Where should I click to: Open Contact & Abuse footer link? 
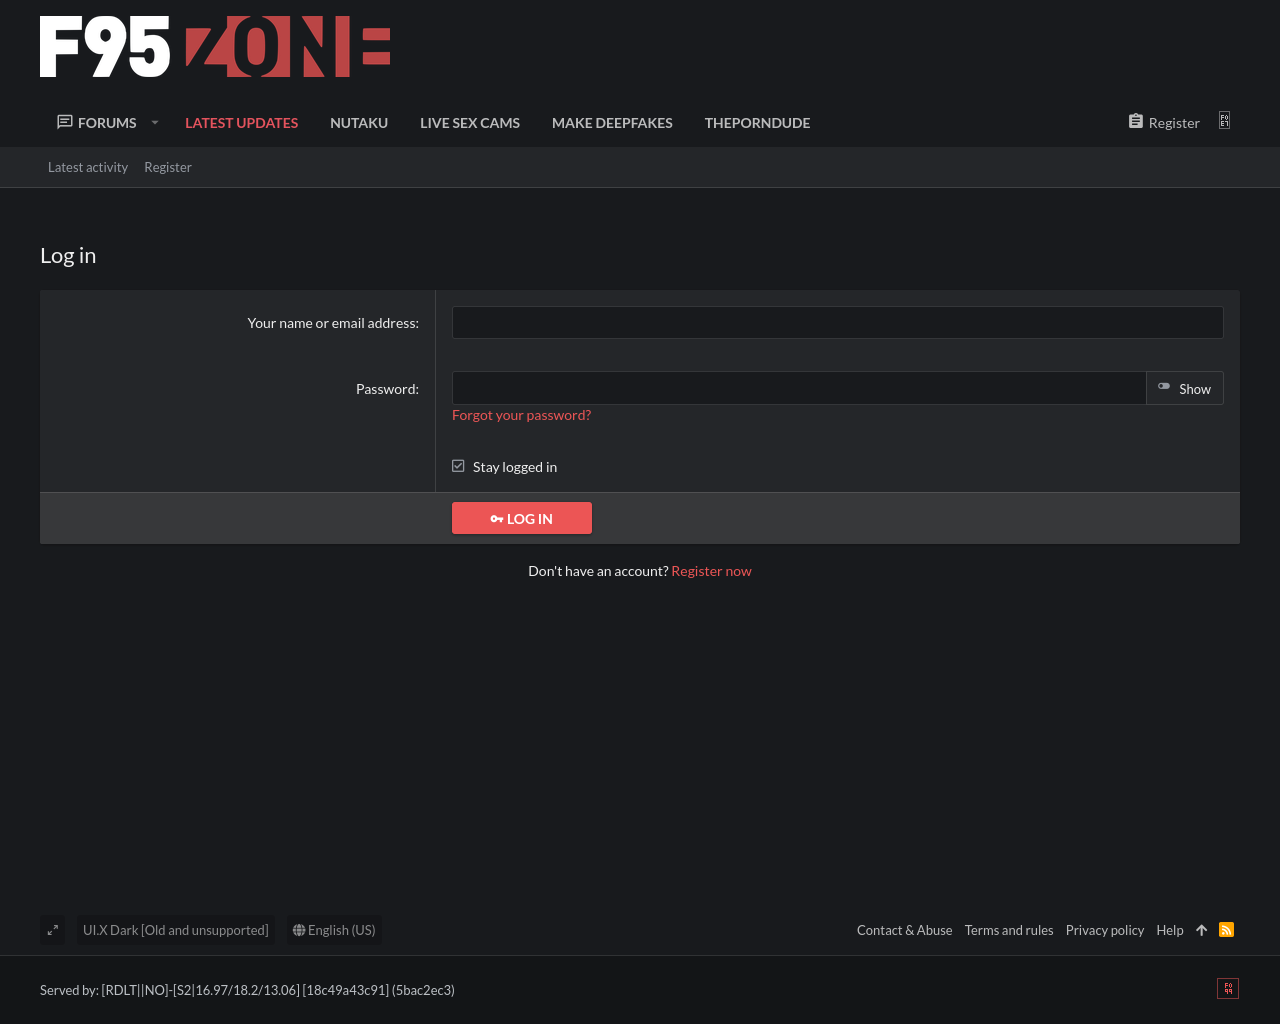pyautogui.click(x=904, y=930)
